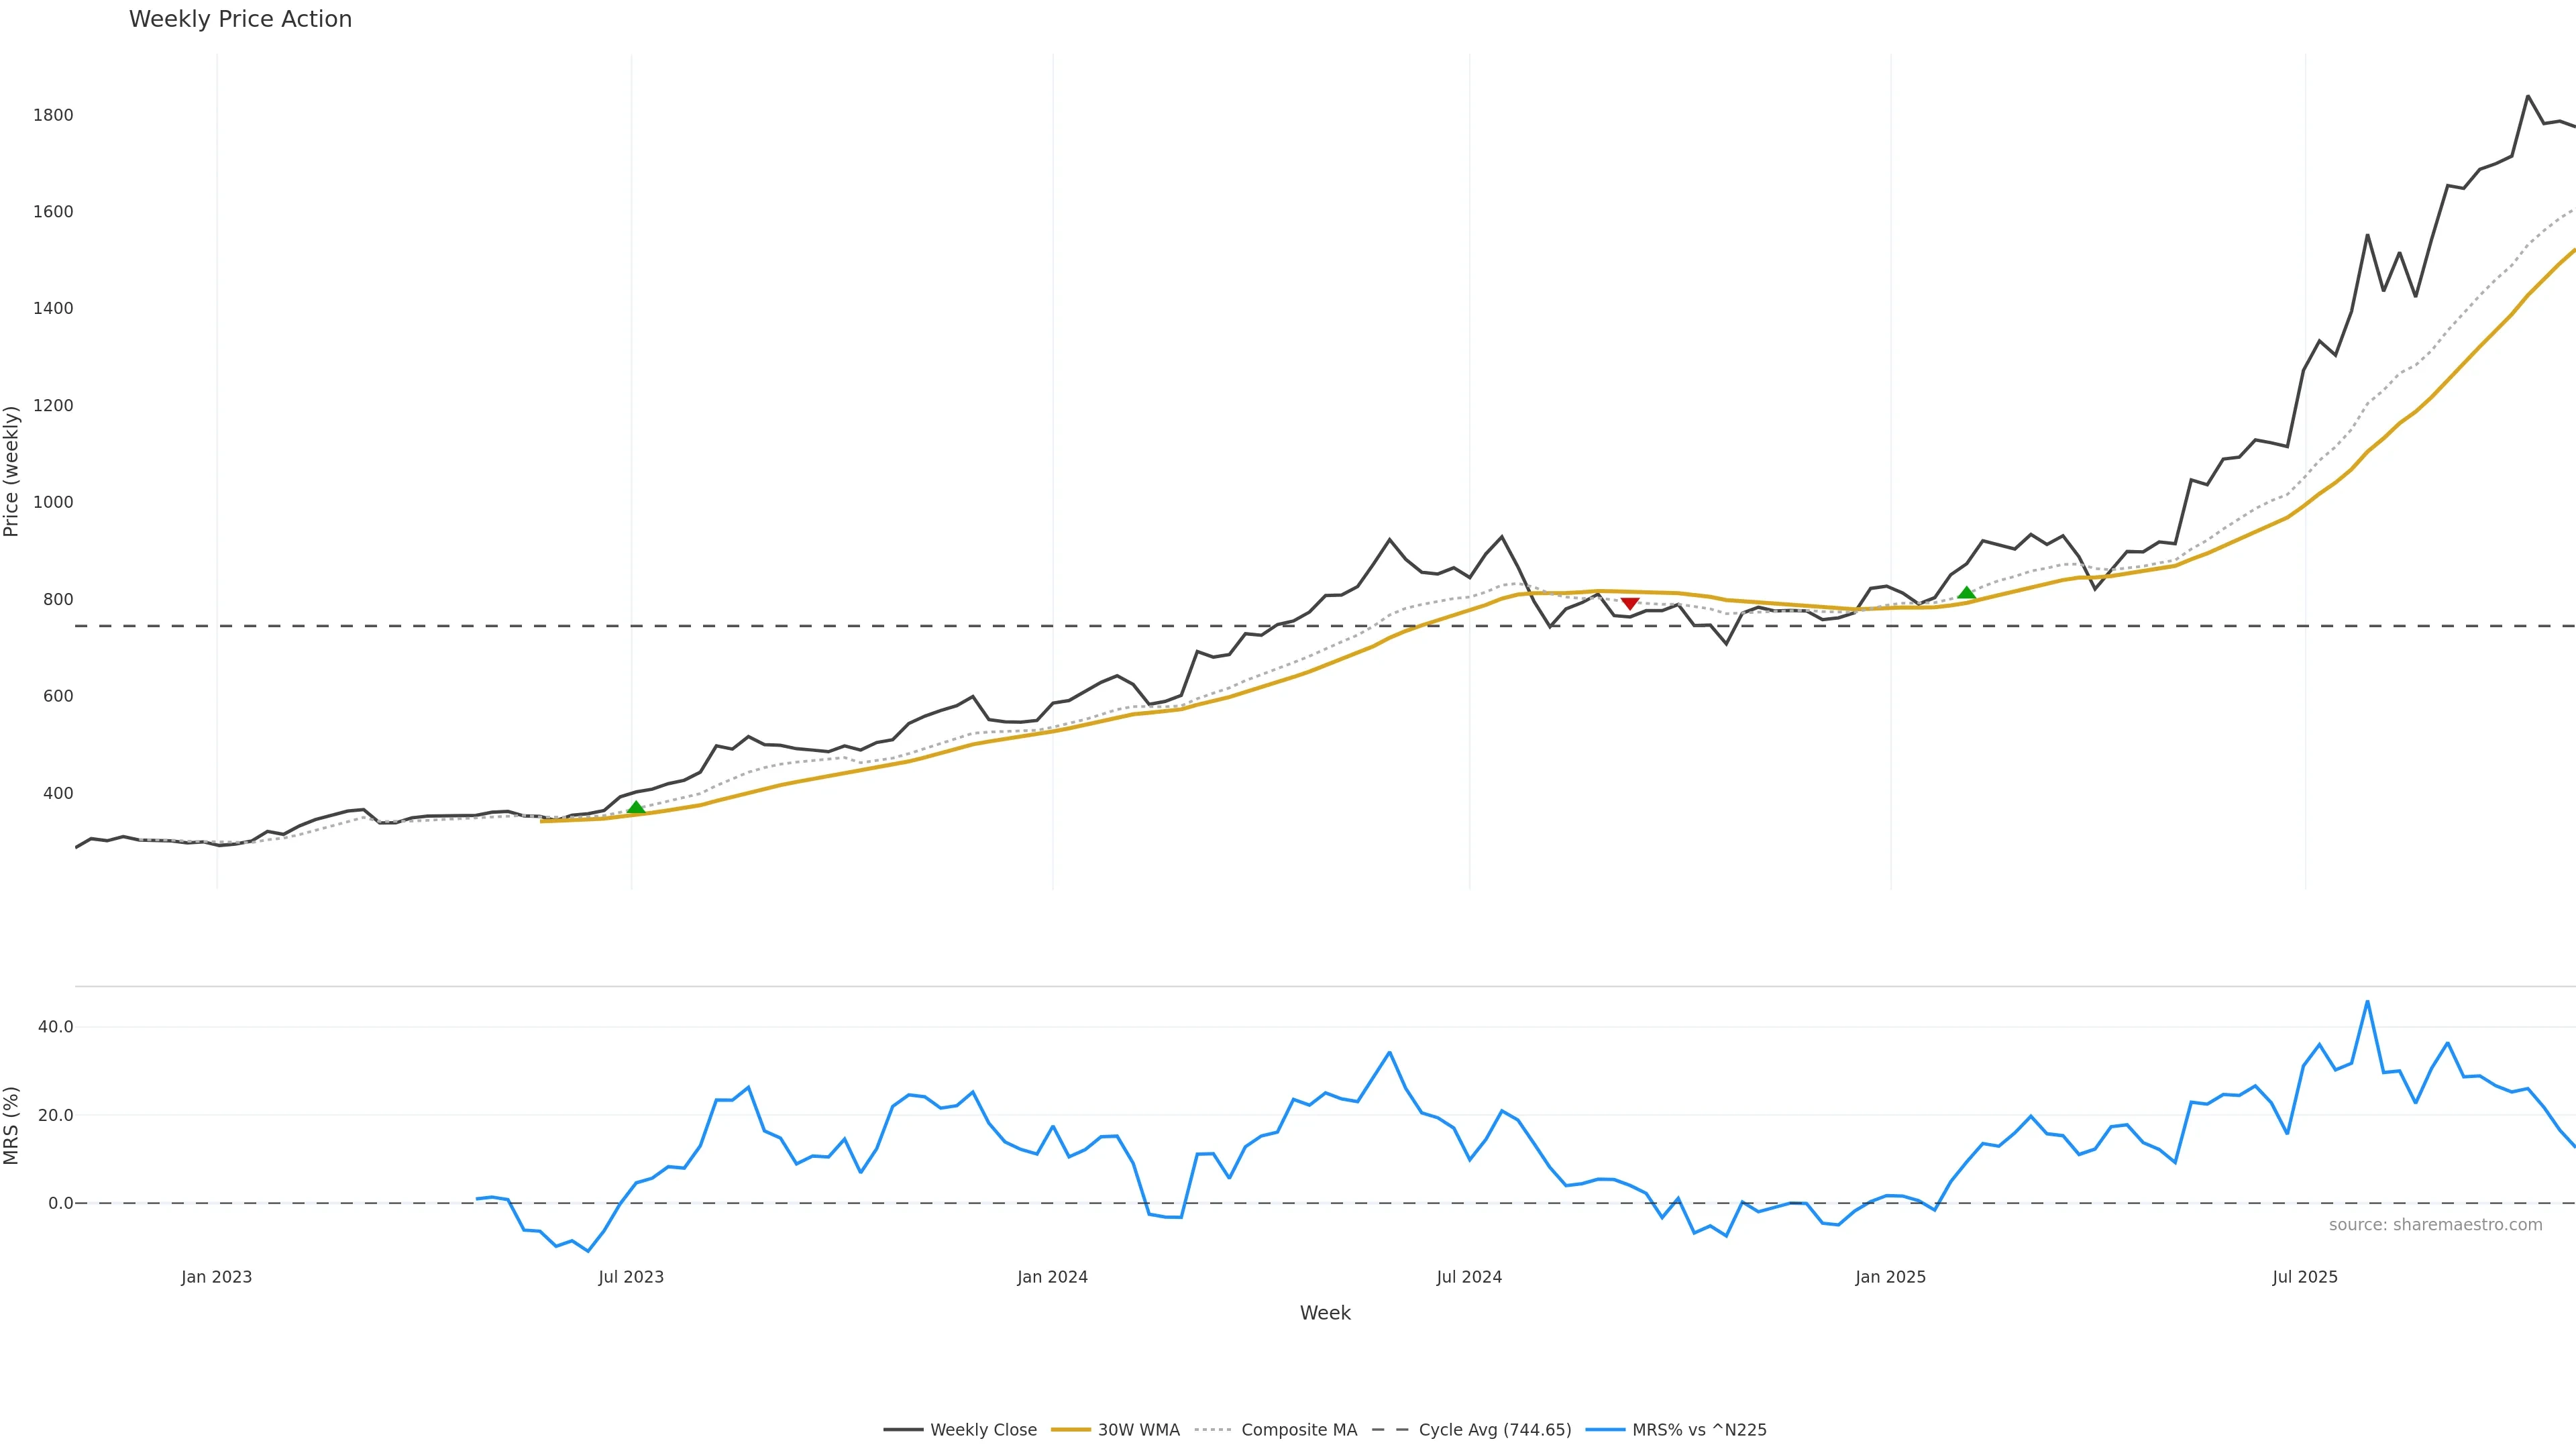Click the MRS (%) y-axis title
Viewport: 2576px width, 1449px height.
(11, 1125)
